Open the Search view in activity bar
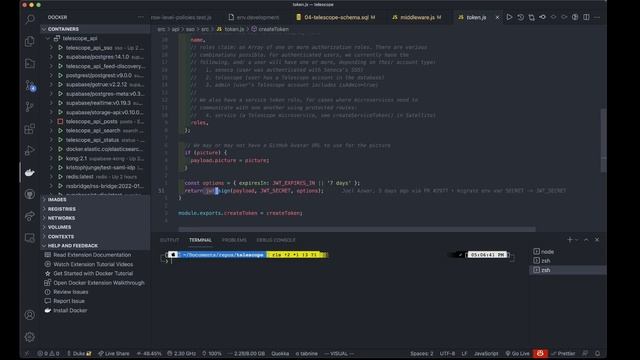This screenshot has height=360, width=640. (30, 19)
